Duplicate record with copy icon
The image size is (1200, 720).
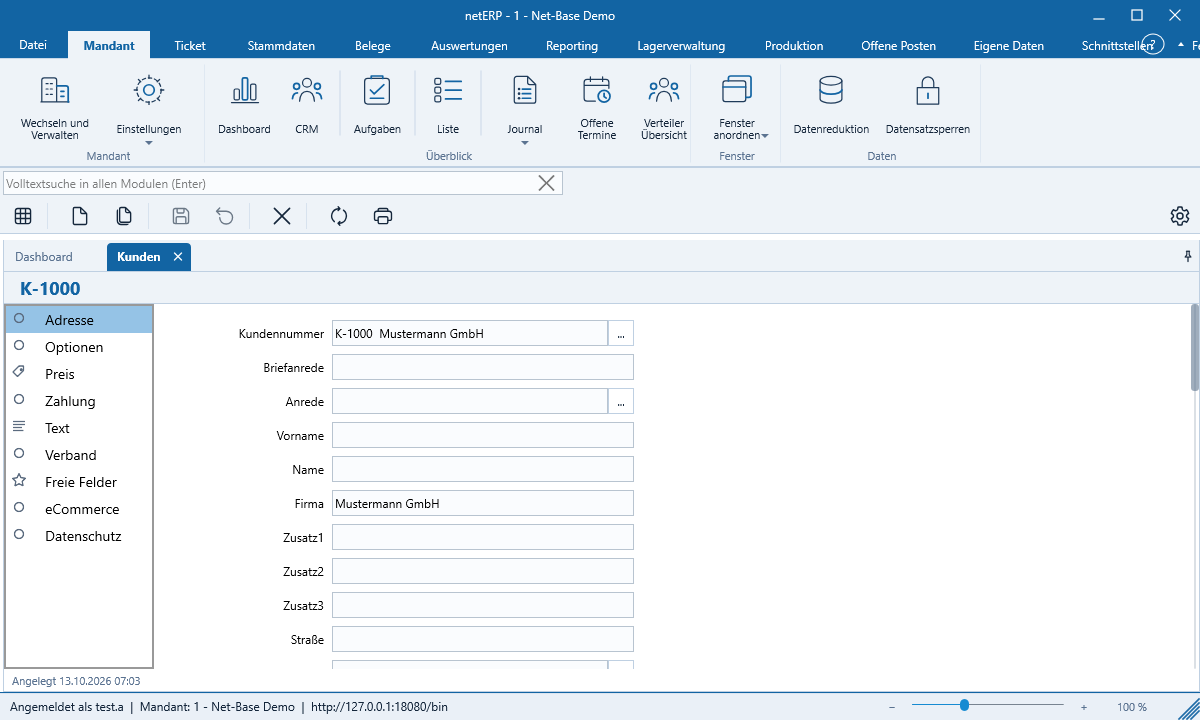pyautogui.click(x=124, y=216)
